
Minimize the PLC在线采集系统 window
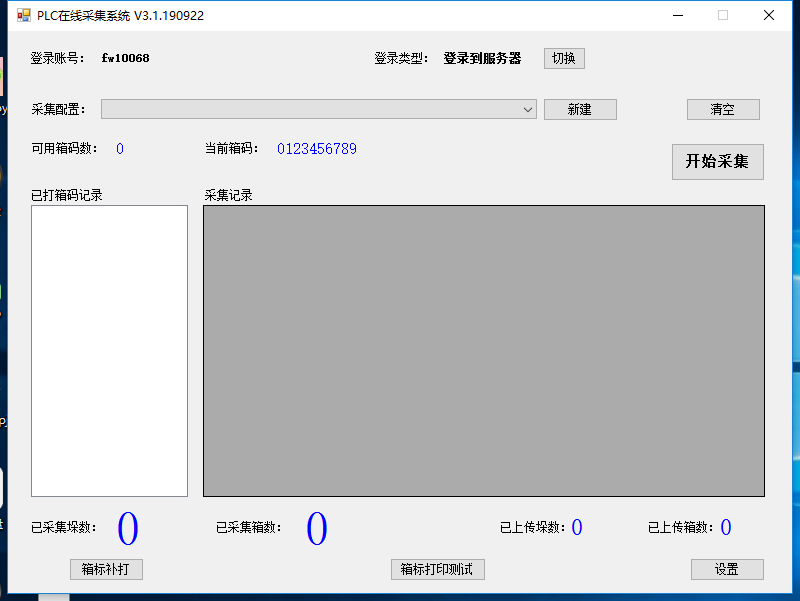[x=678, y=15]
